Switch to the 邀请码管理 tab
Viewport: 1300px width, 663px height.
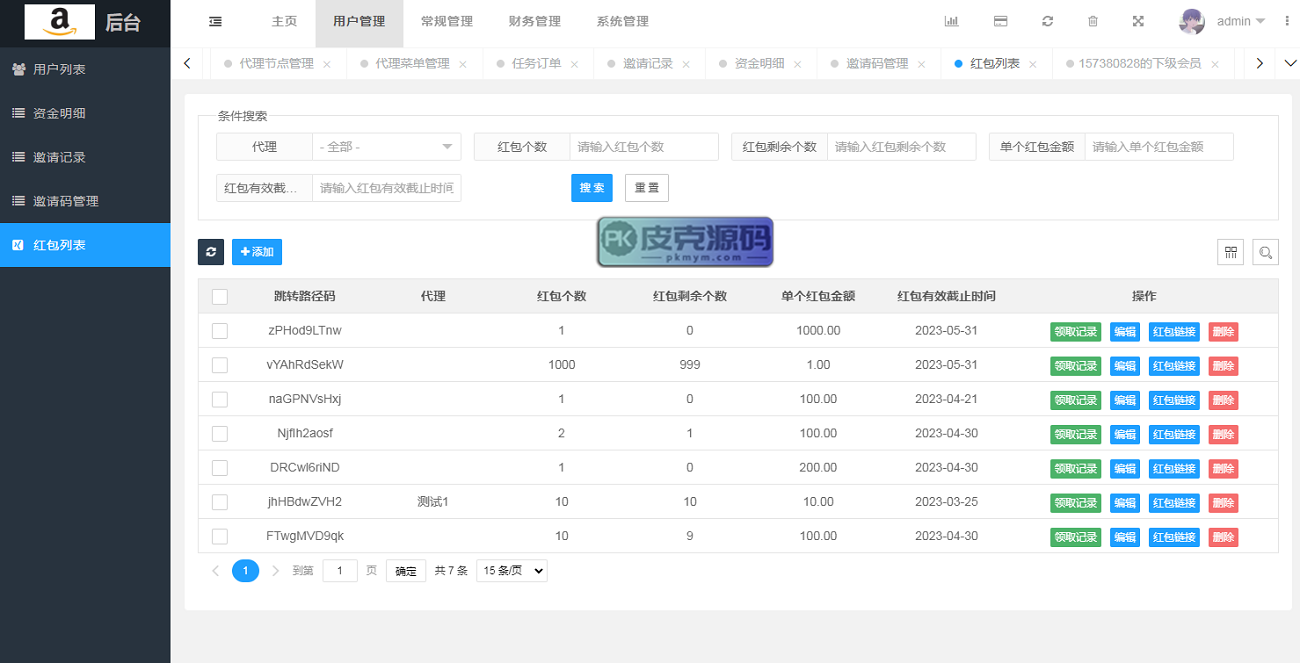tap(877, 64)
